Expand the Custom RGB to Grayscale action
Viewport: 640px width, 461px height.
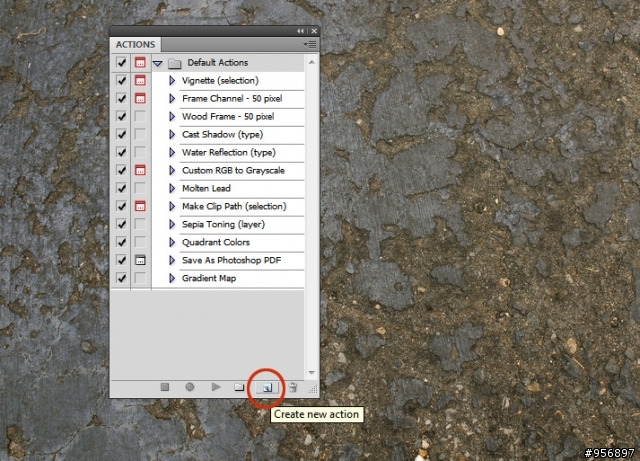(x=172, y=171)
